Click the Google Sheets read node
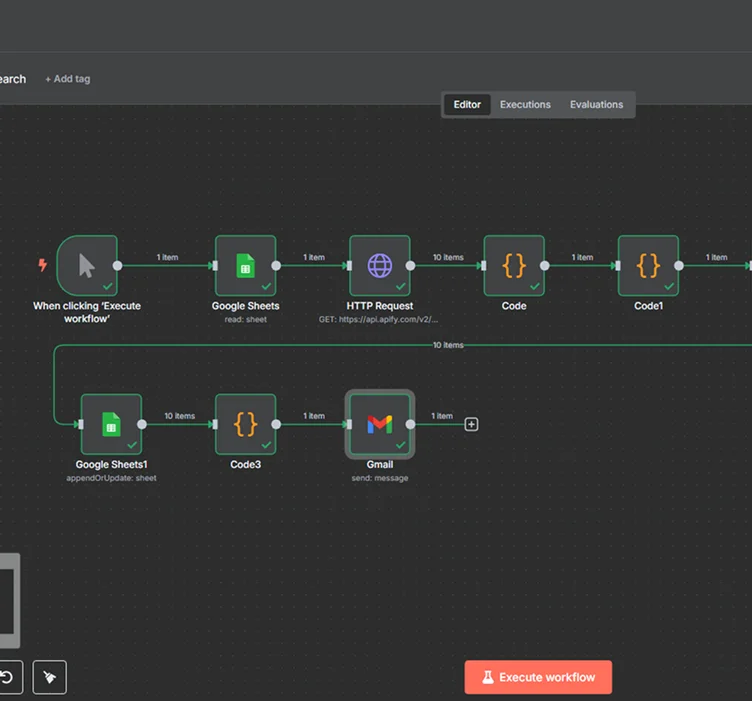The height and width of the screenshot is (701, 752). click(245, 265)
